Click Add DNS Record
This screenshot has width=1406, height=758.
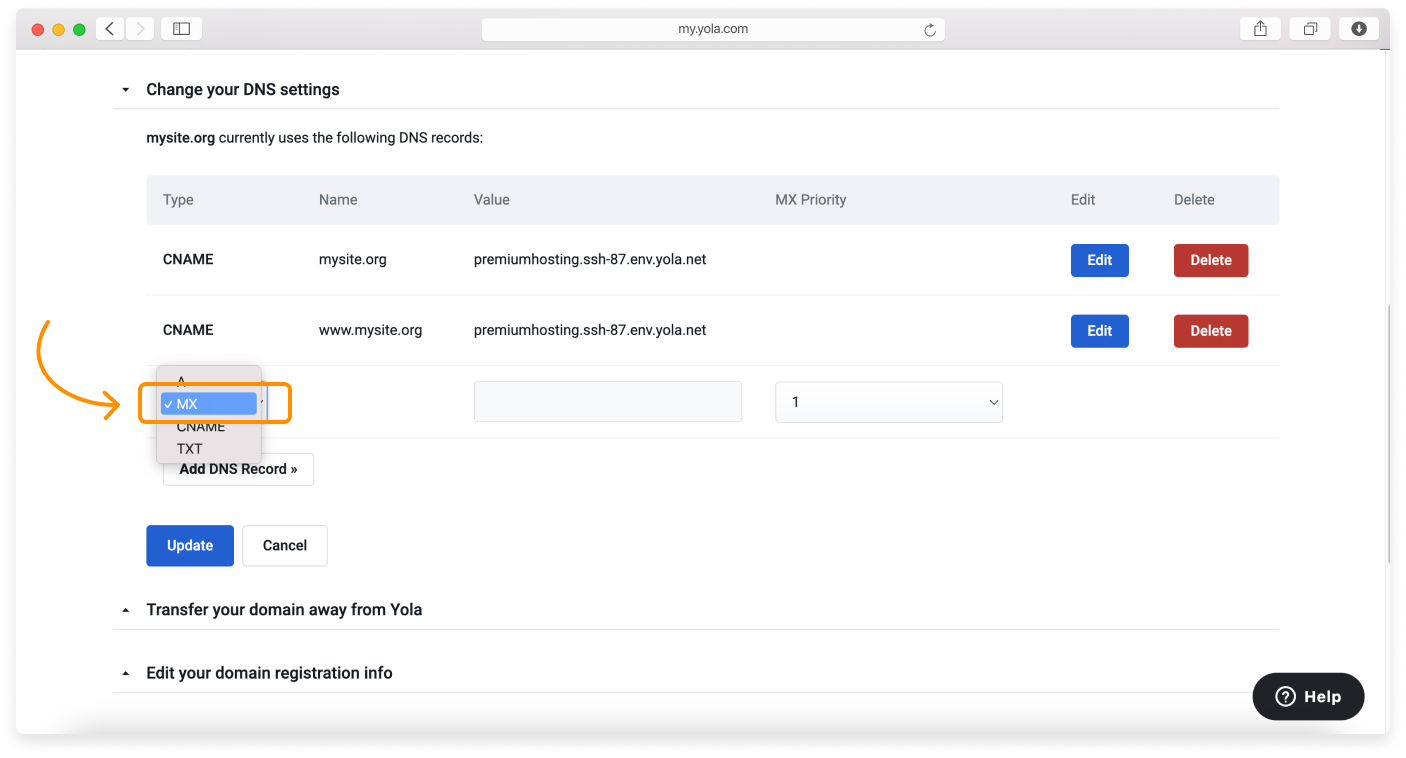point(238,468)
